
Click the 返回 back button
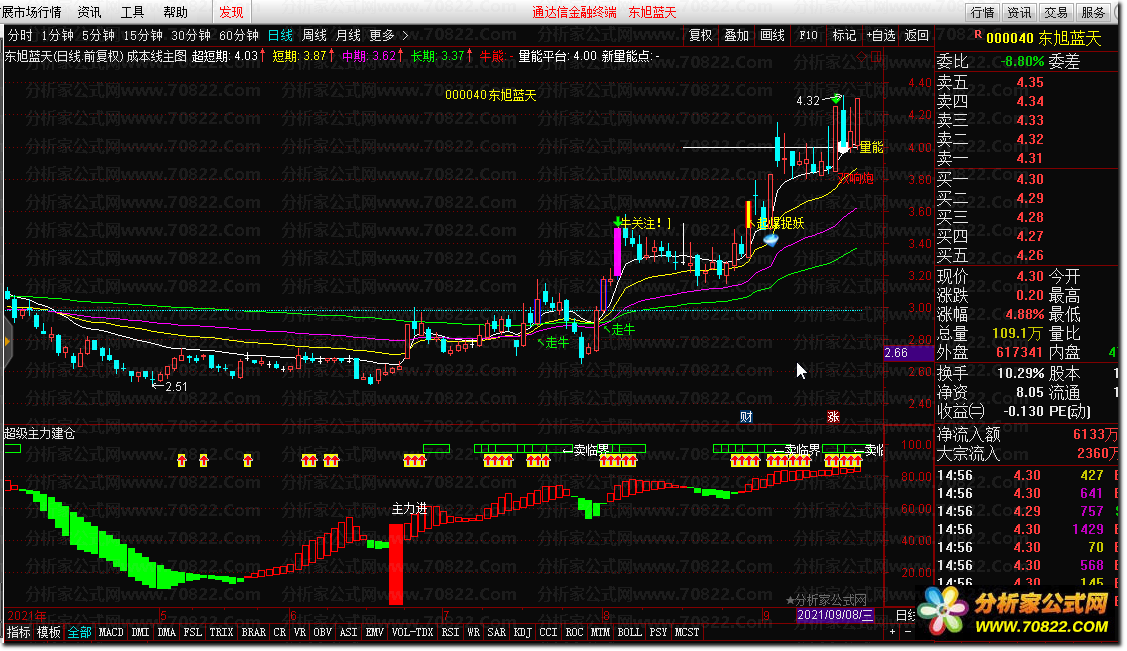pos(916,35)
